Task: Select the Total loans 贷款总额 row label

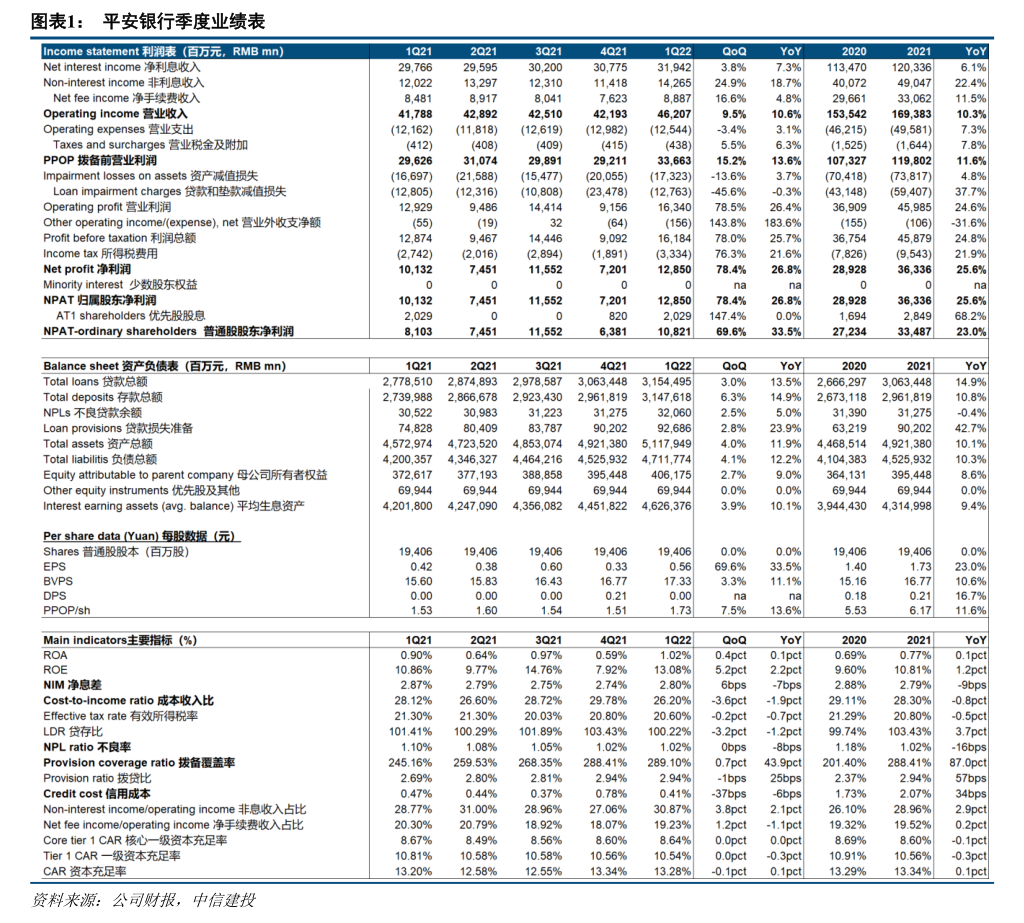Action: [95, 382]
